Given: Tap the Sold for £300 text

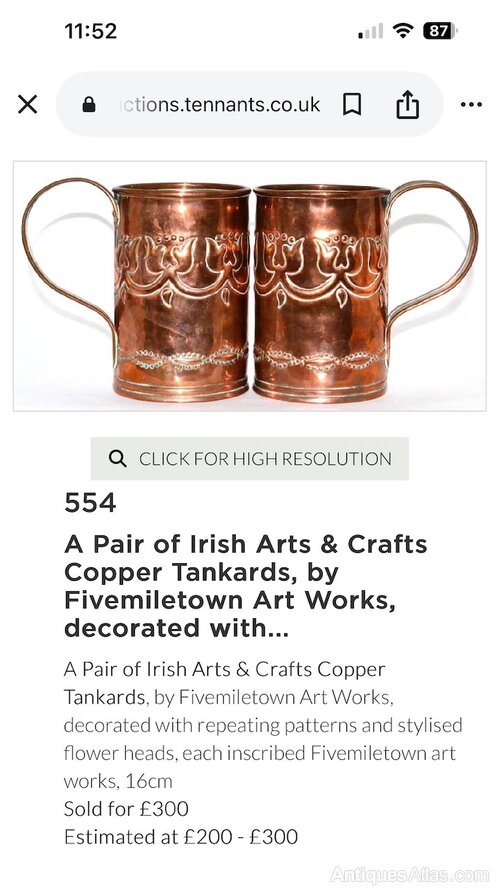Looking at the screenshot, I should pos(126,809).
